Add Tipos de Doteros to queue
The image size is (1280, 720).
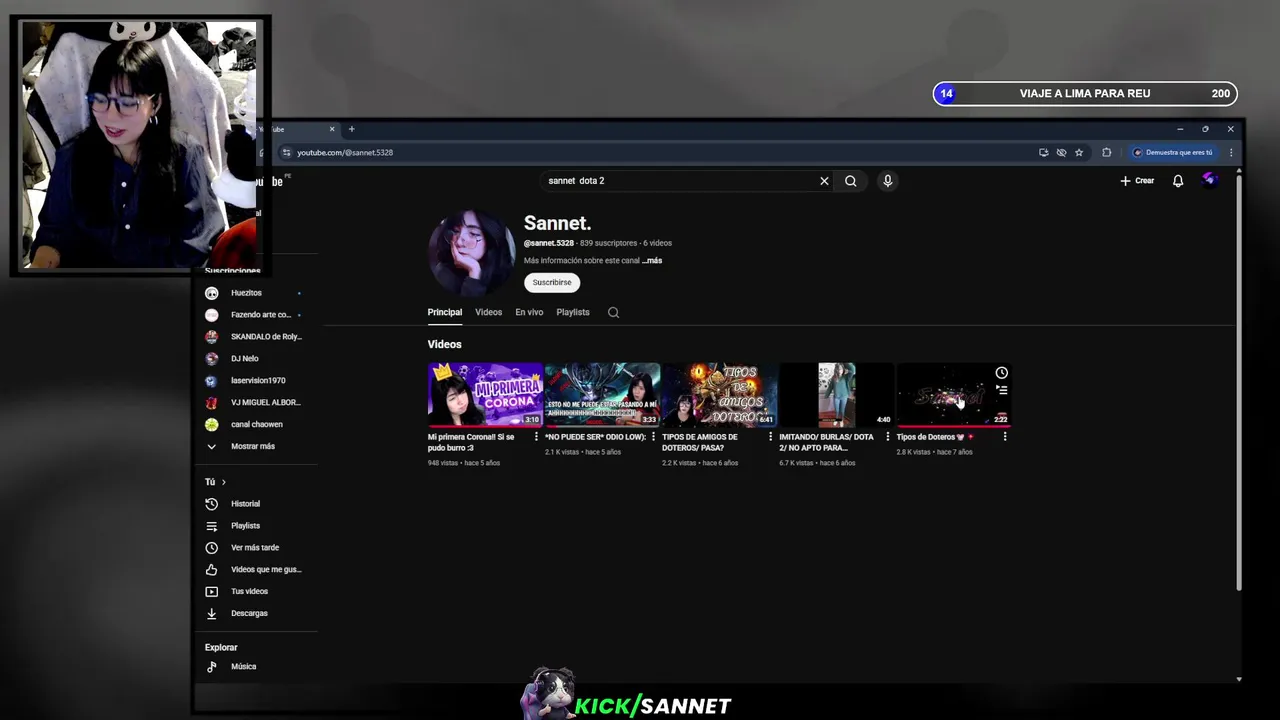click(x=1001, y=390)
